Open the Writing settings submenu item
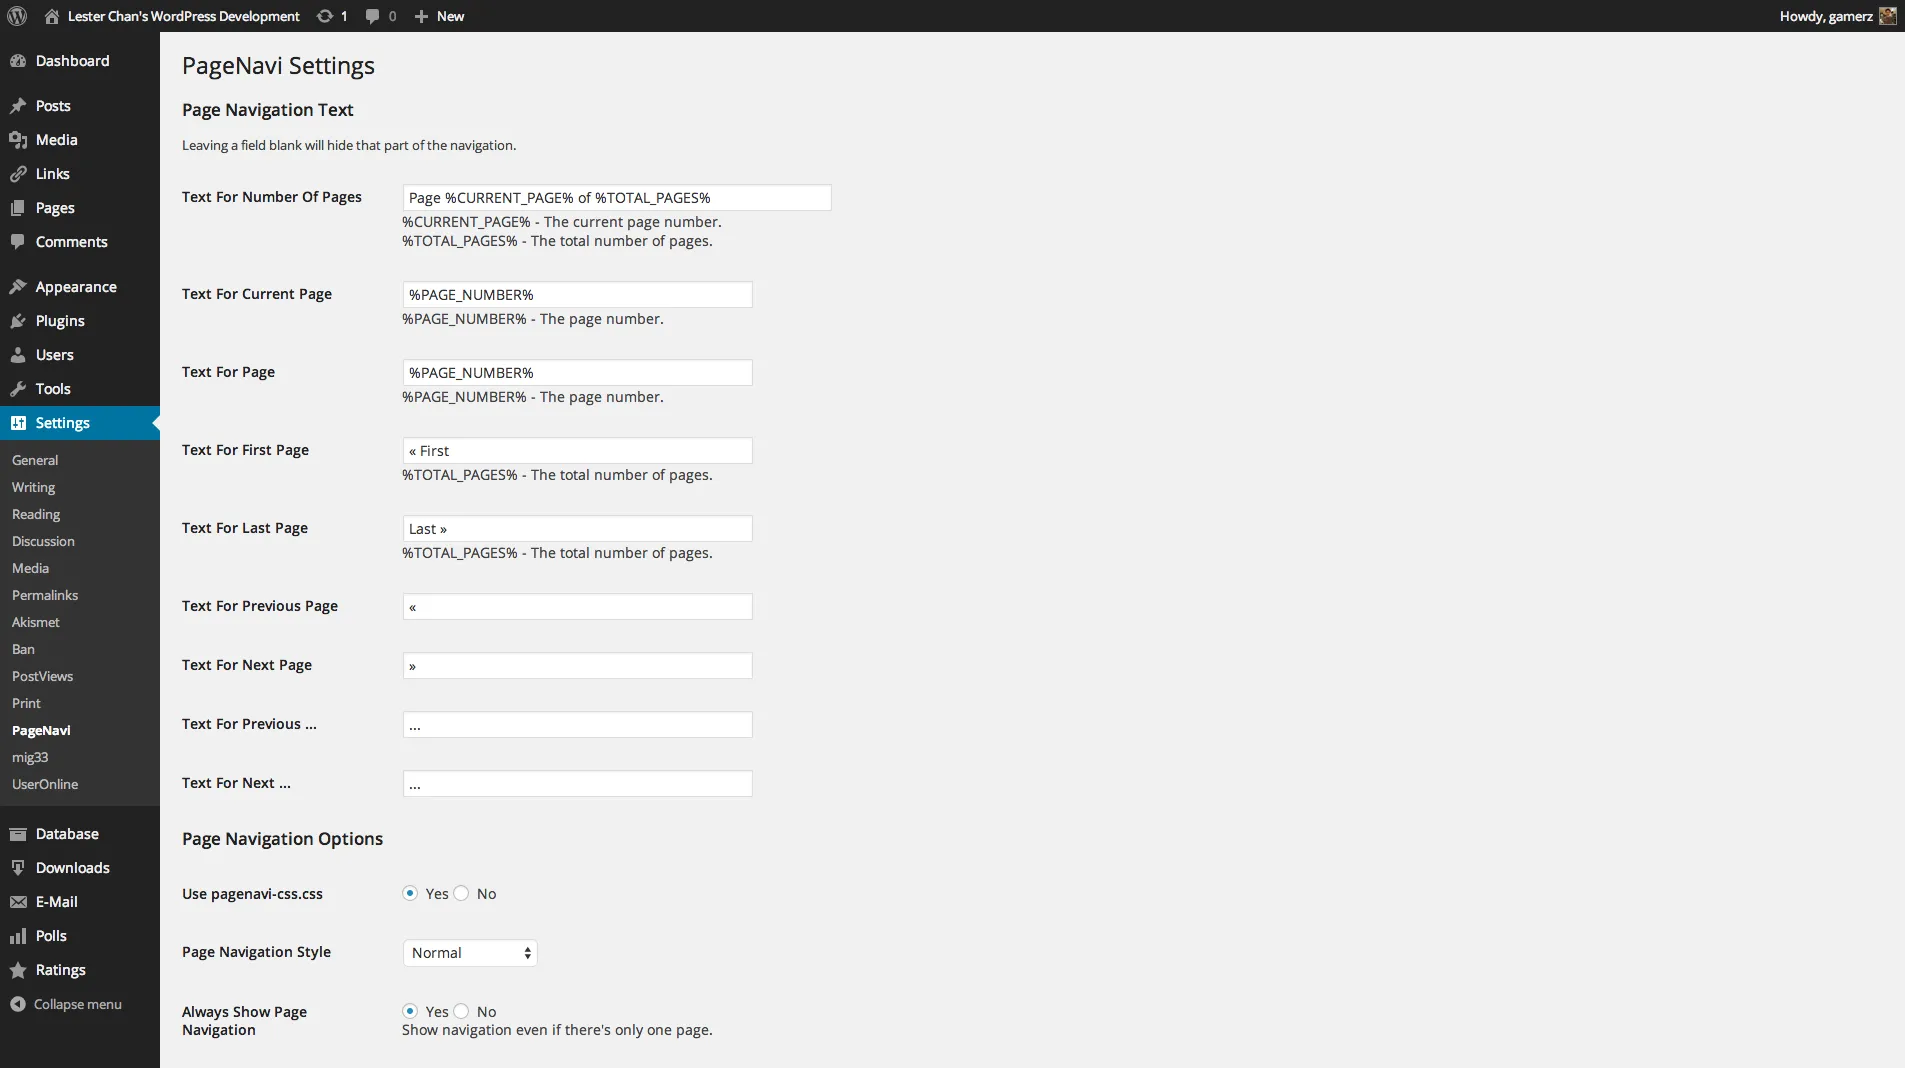The width and height of the screenshot is (1905, 1068). (33, 487)
